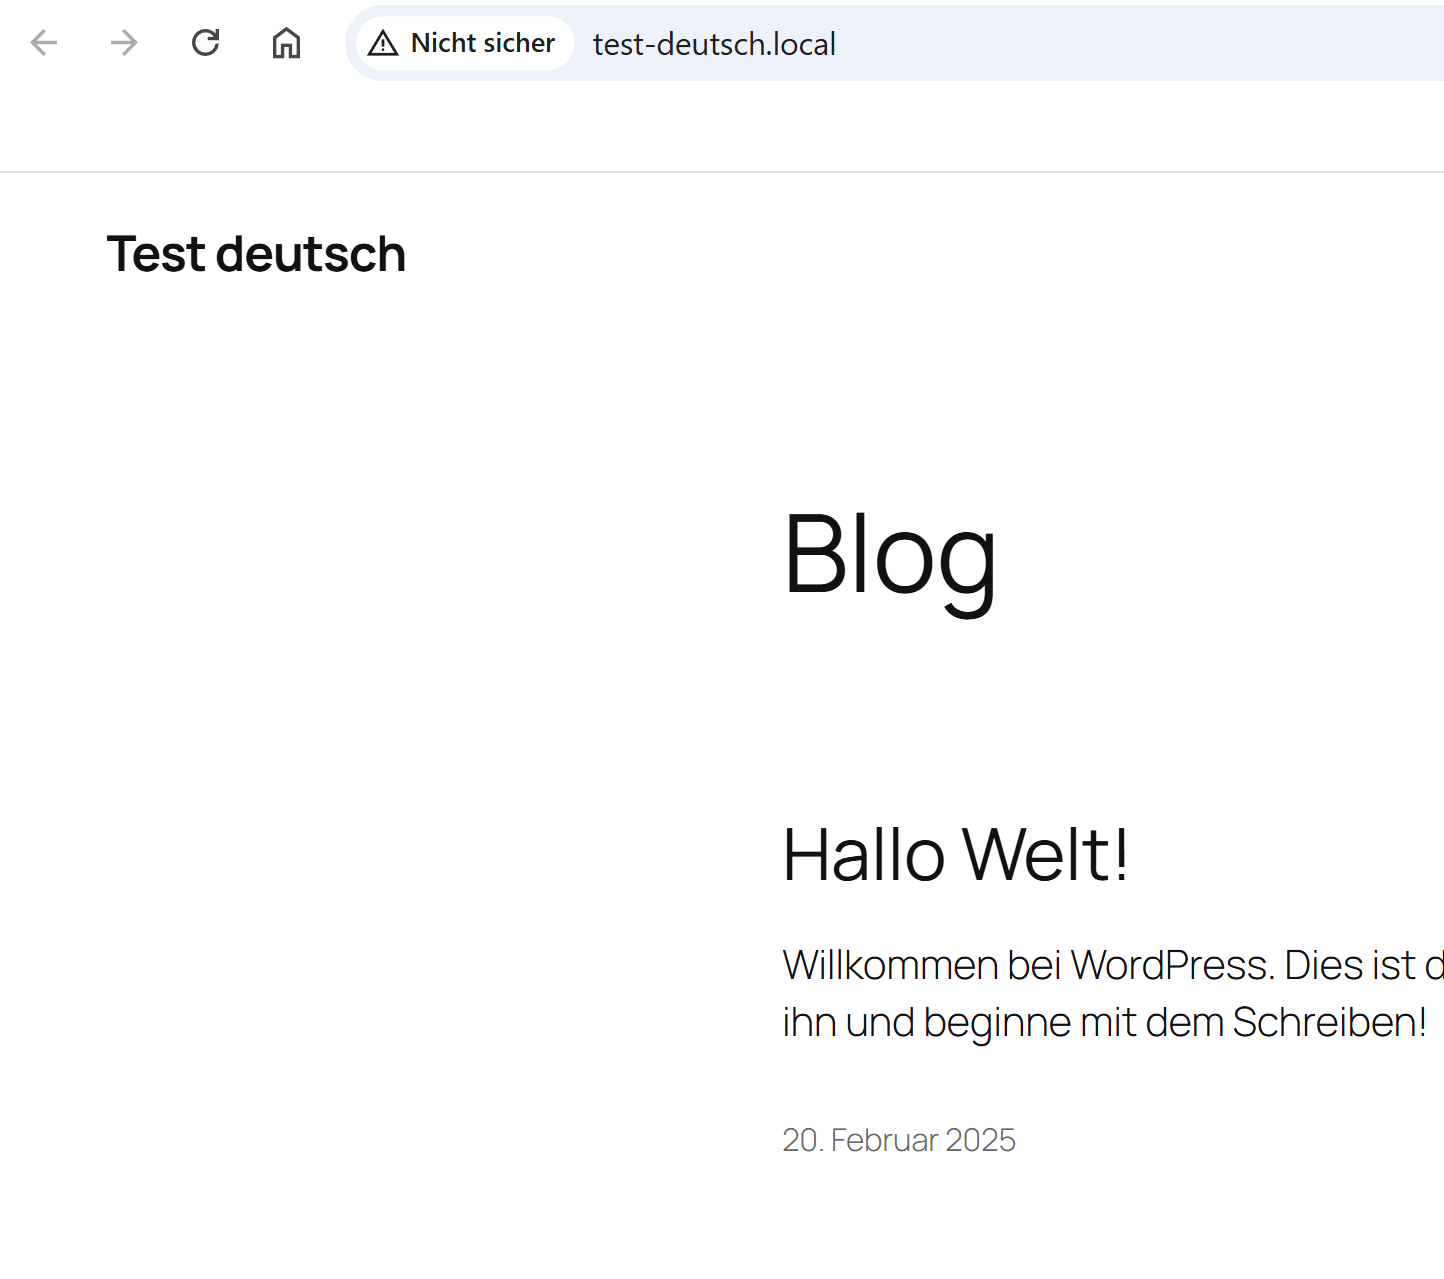Go to the browser home page
The height and width of the screenshot is (1279, 1444).
(286, 43)
